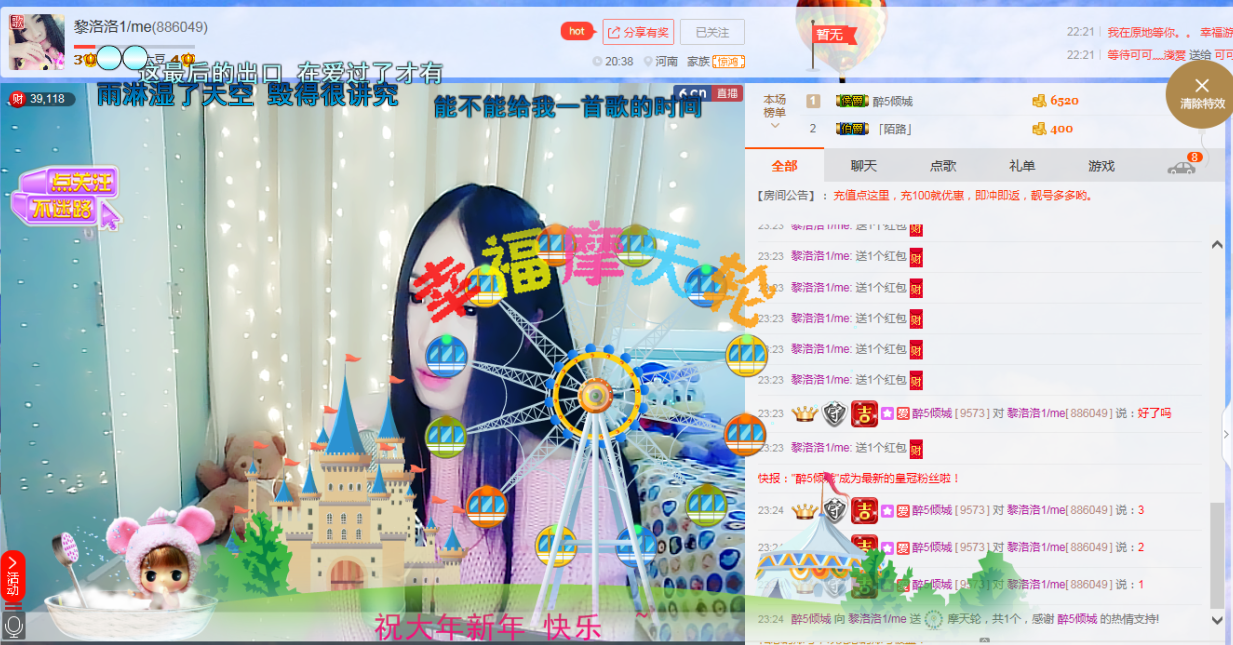
Task: Click the 吉 red badge in 好了吗 message
Action: (x=864, y=413)
